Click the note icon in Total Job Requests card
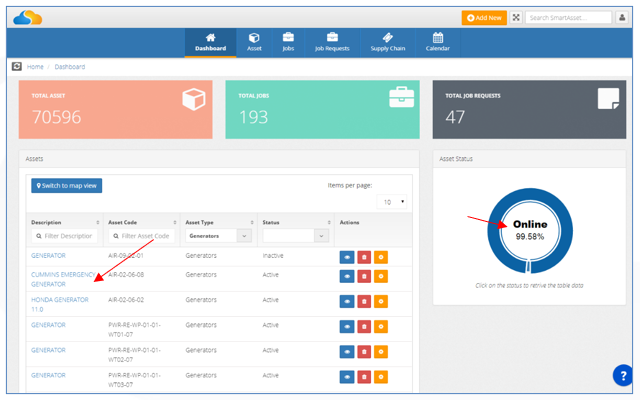Viewport: 640px width, 400px height. click(x=609, y=98)
